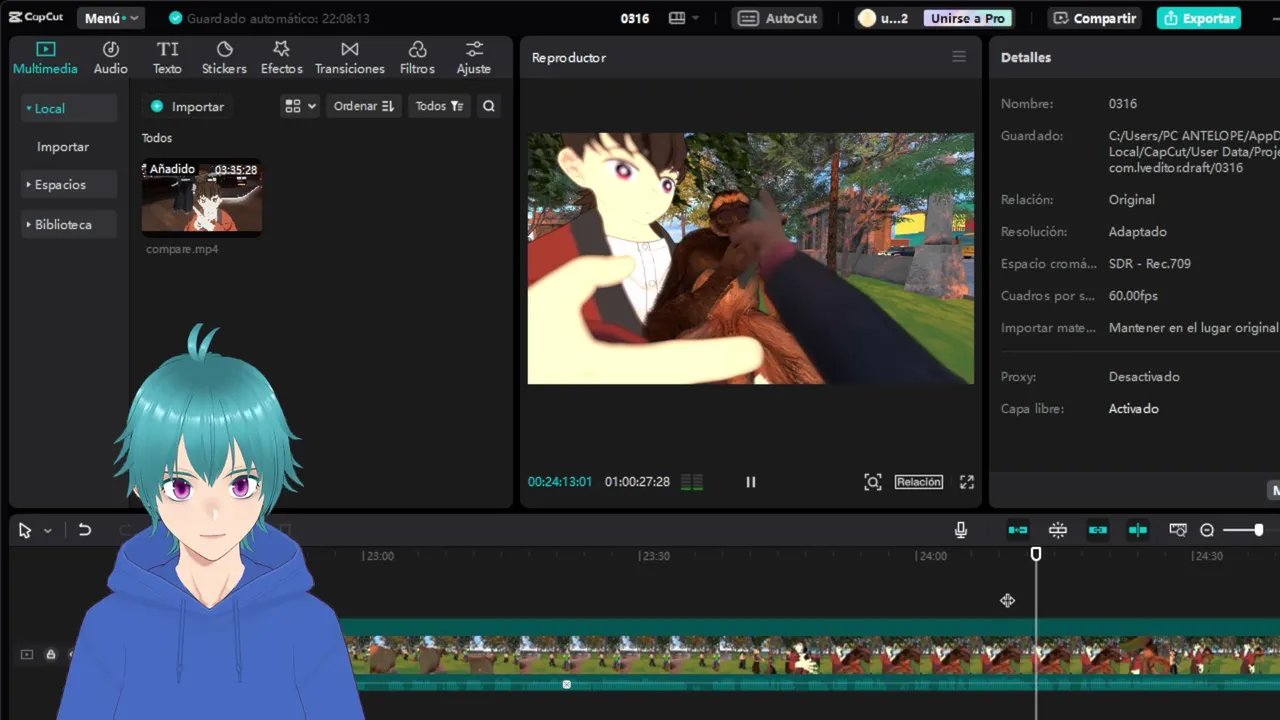This screenshot has height=720, width=1280.
Task: Open the selection tool dropdown arrow
Action: click(x=47, y=531)
